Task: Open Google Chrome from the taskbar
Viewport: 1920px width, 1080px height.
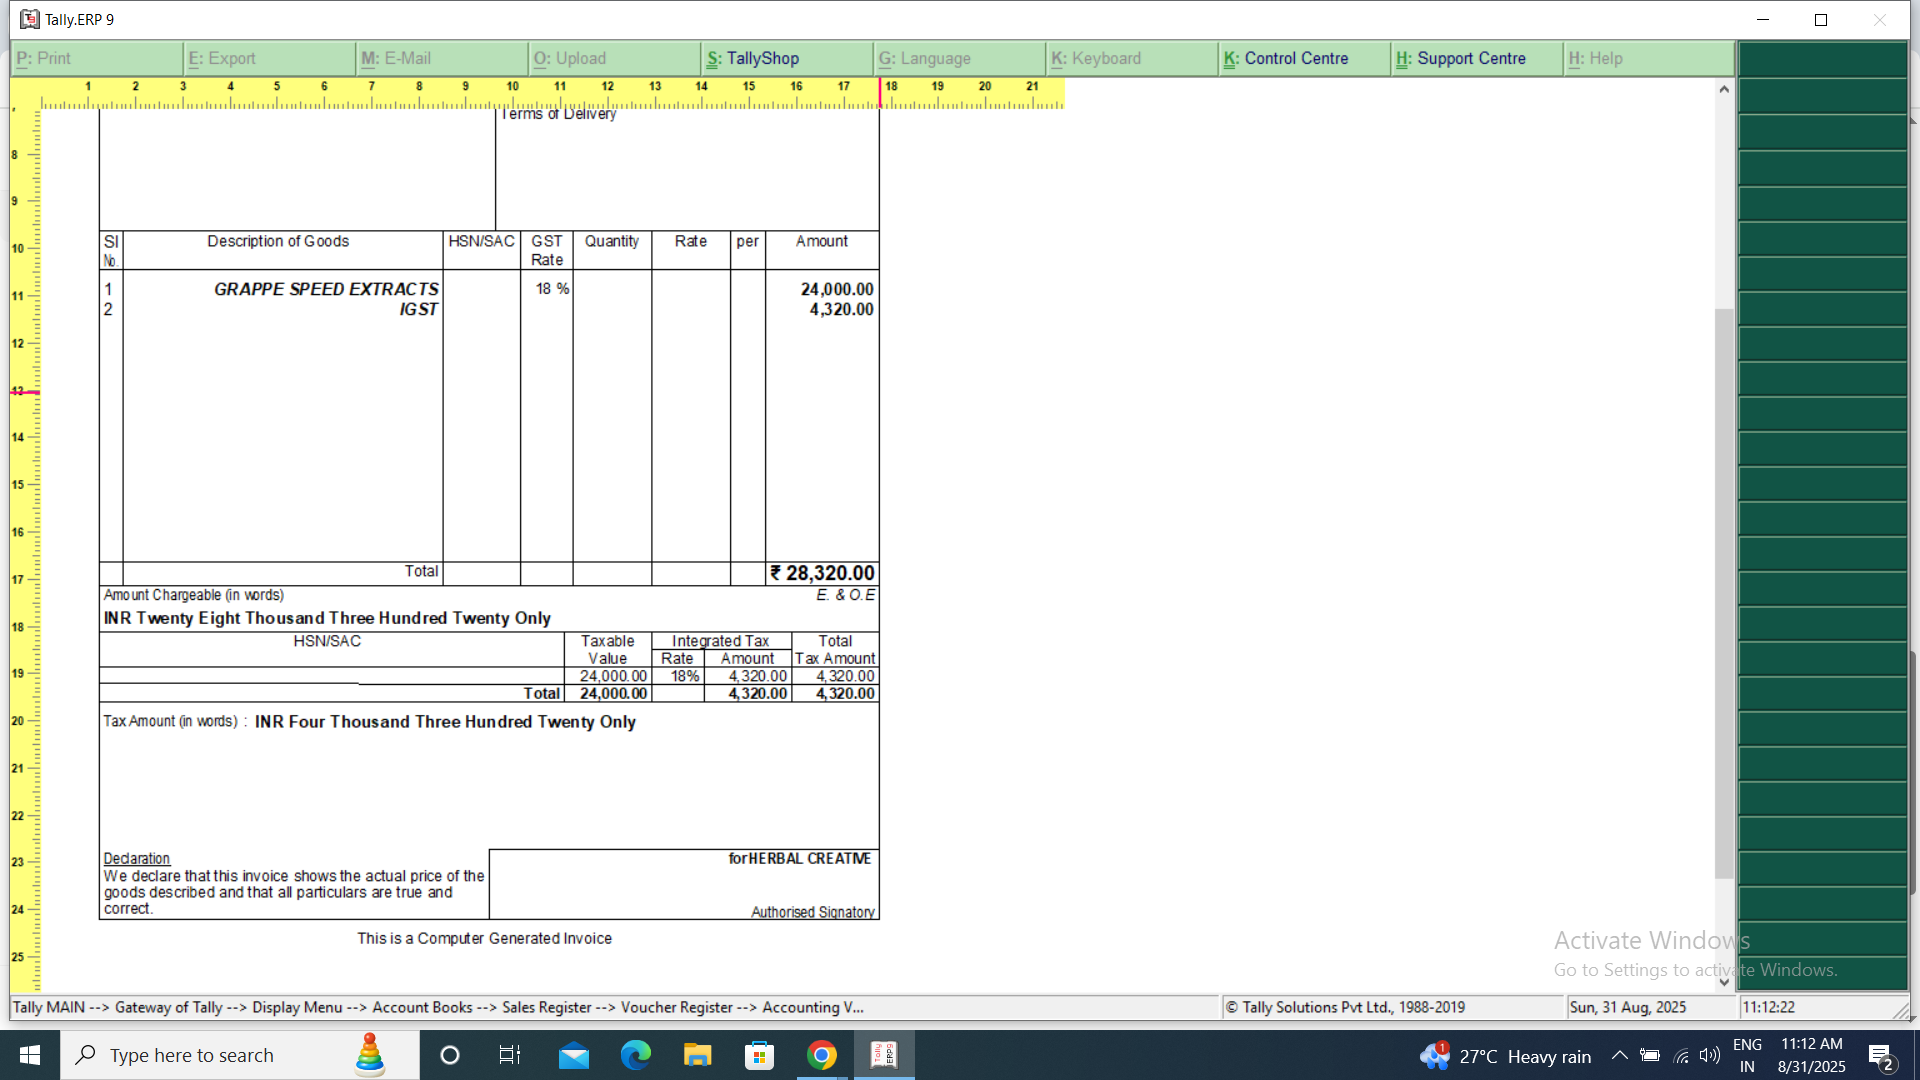Action: click(822, 1055)
